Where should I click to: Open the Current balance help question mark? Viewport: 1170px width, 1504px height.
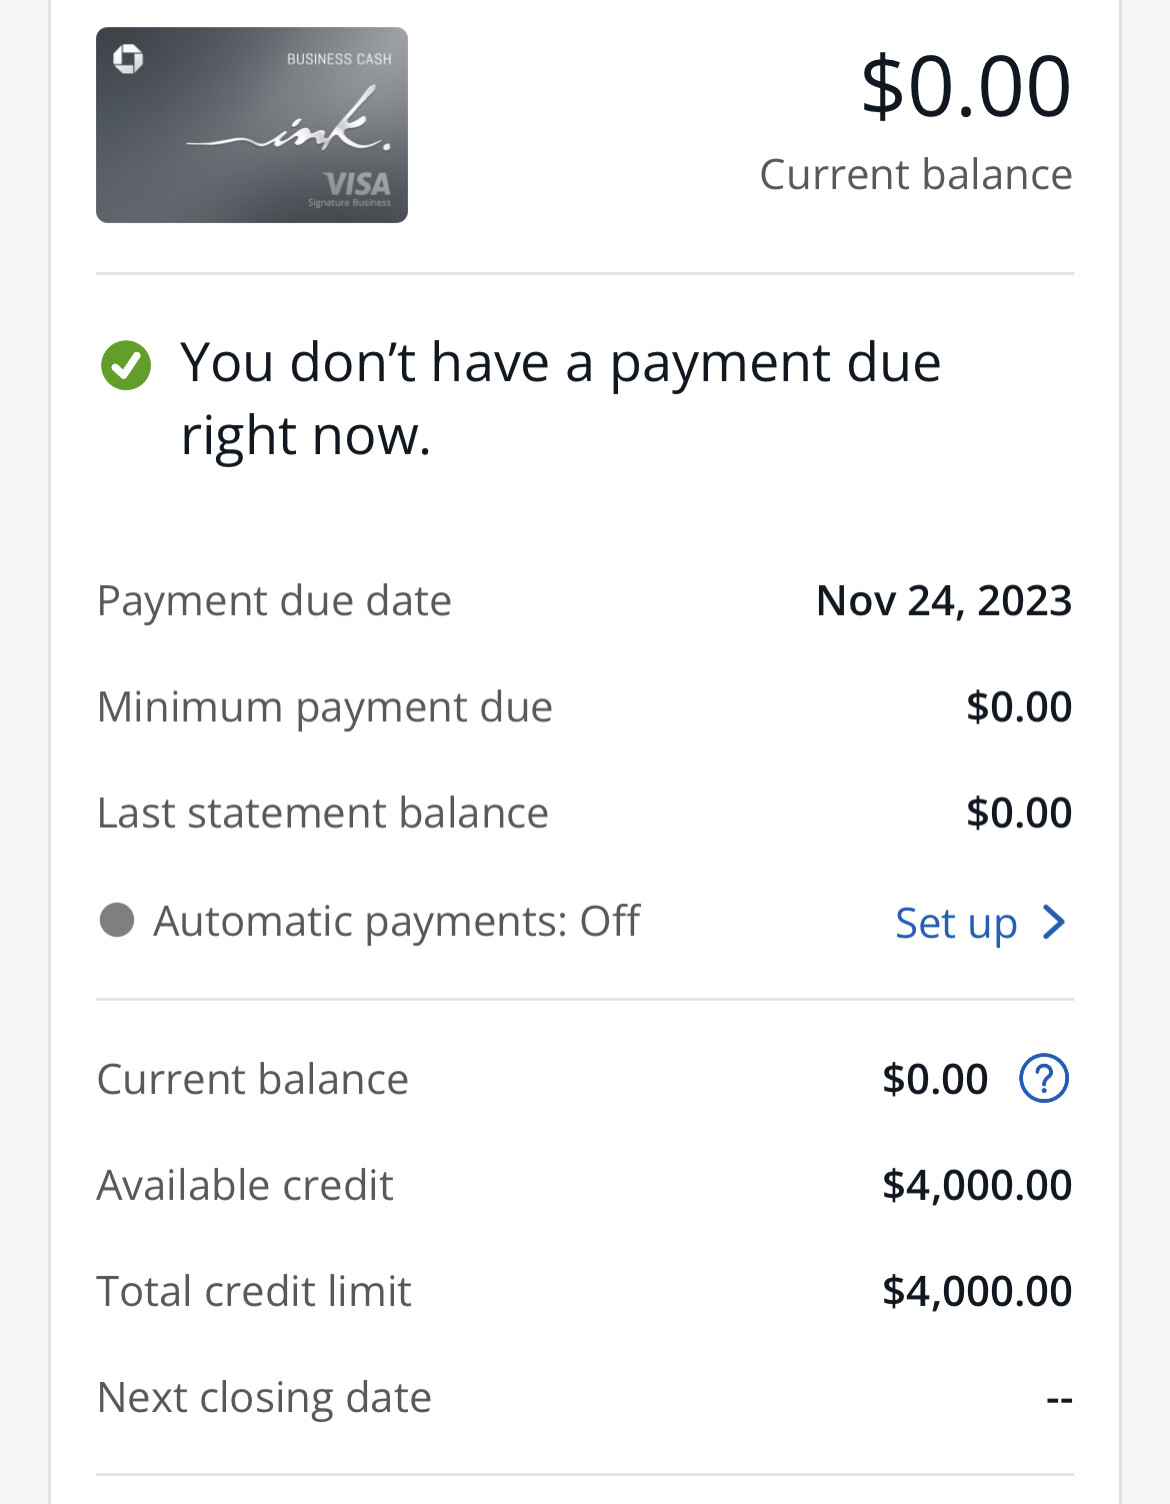(1043, 1079)
